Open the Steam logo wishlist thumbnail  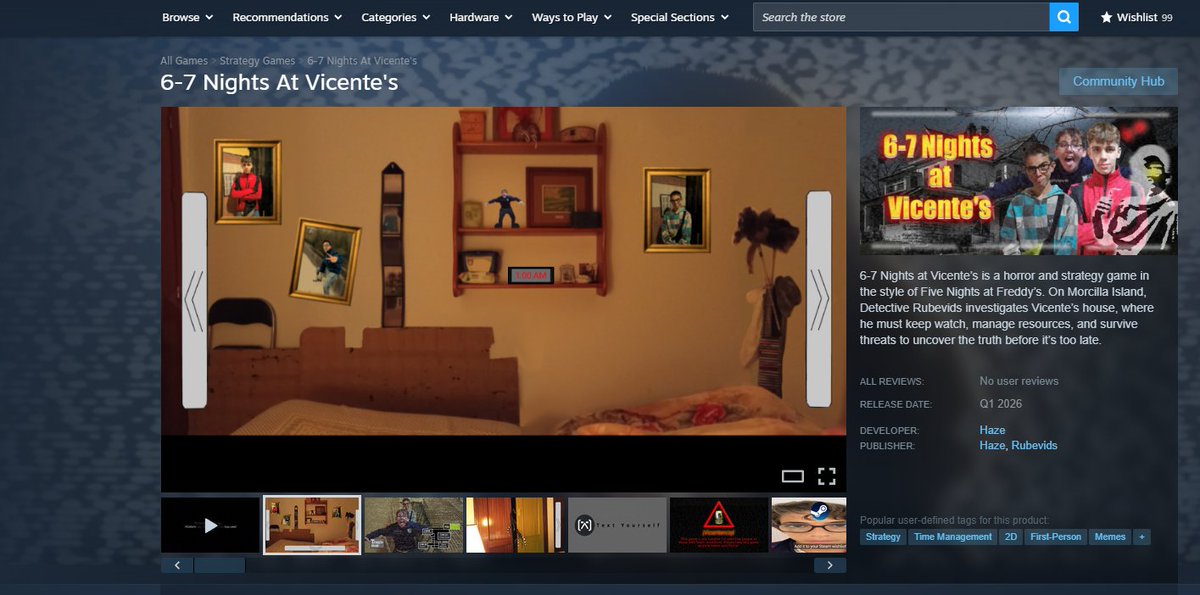(x=809, y=525)
